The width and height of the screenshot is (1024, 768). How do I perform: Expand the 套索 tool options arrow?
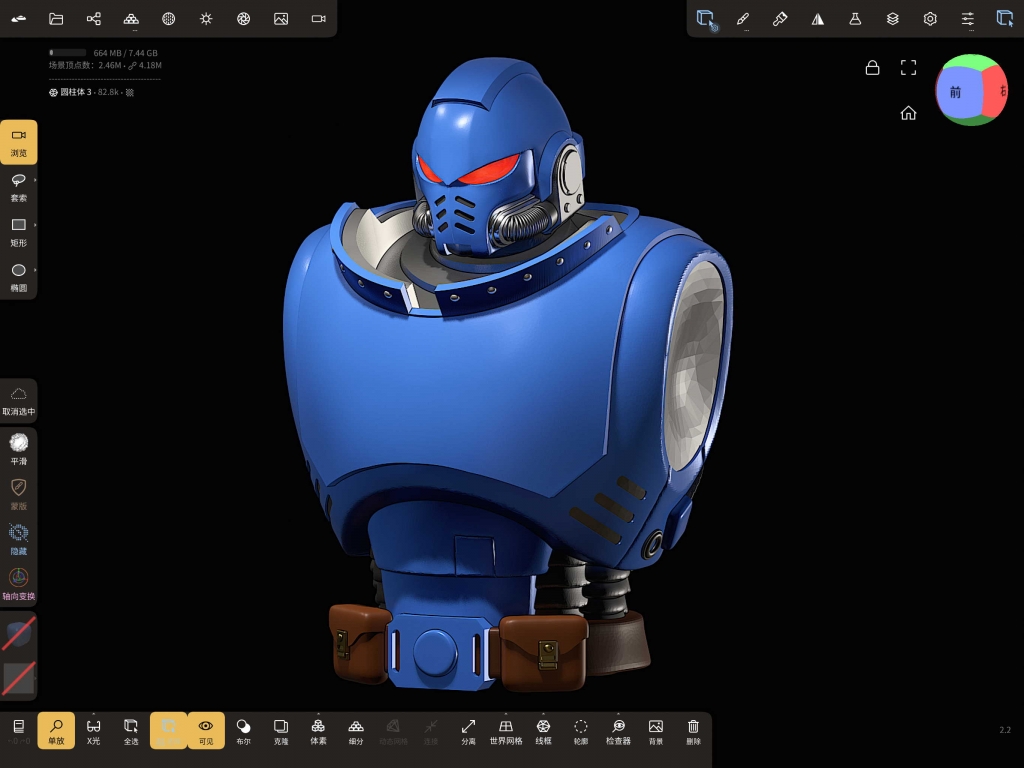pos(35,180)
